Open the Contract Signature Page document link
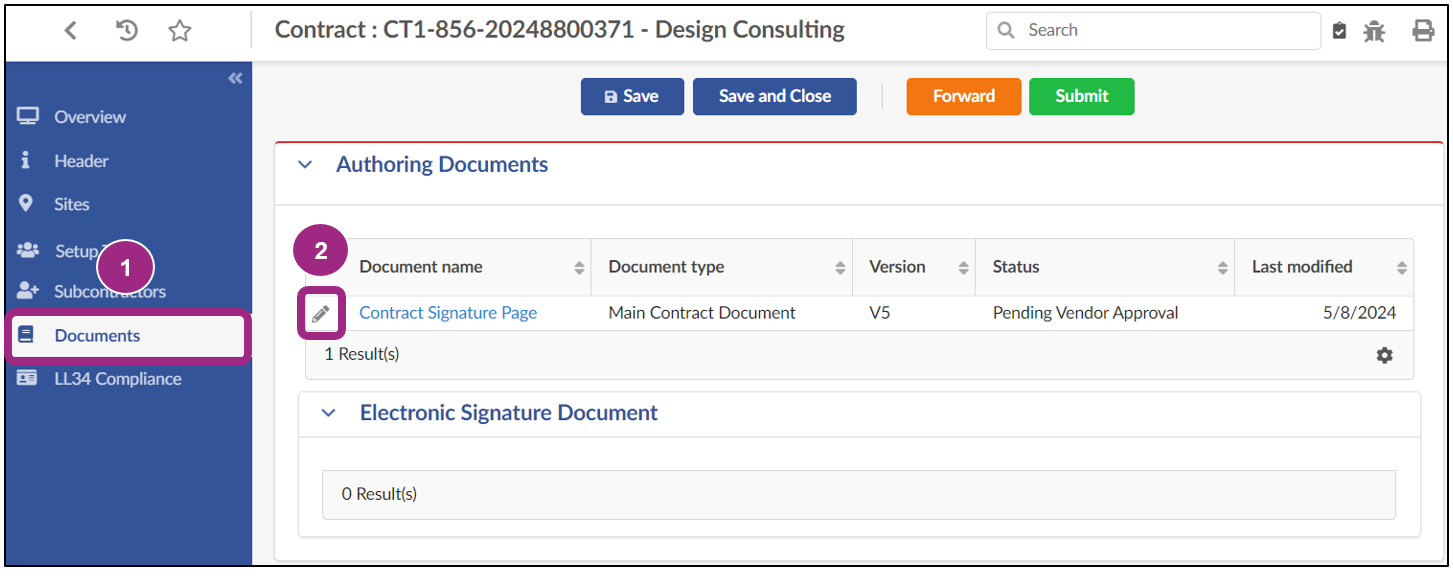The width and height of the screenshot is (1453, 576). [448, 312]
